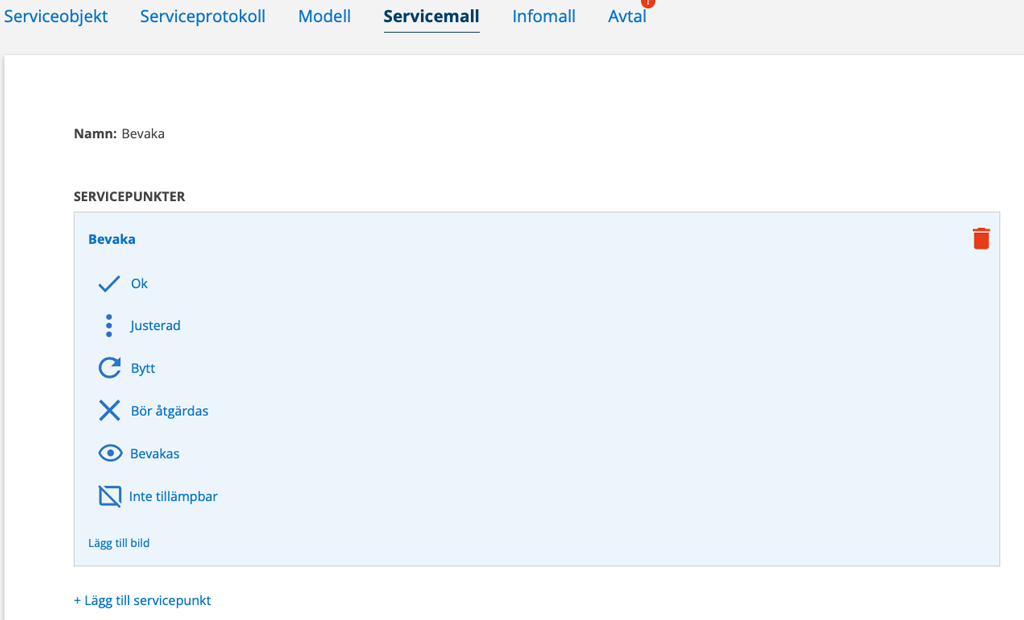
Task: Choose the Bör åtgärdas status label
Action: click(169, 411)
